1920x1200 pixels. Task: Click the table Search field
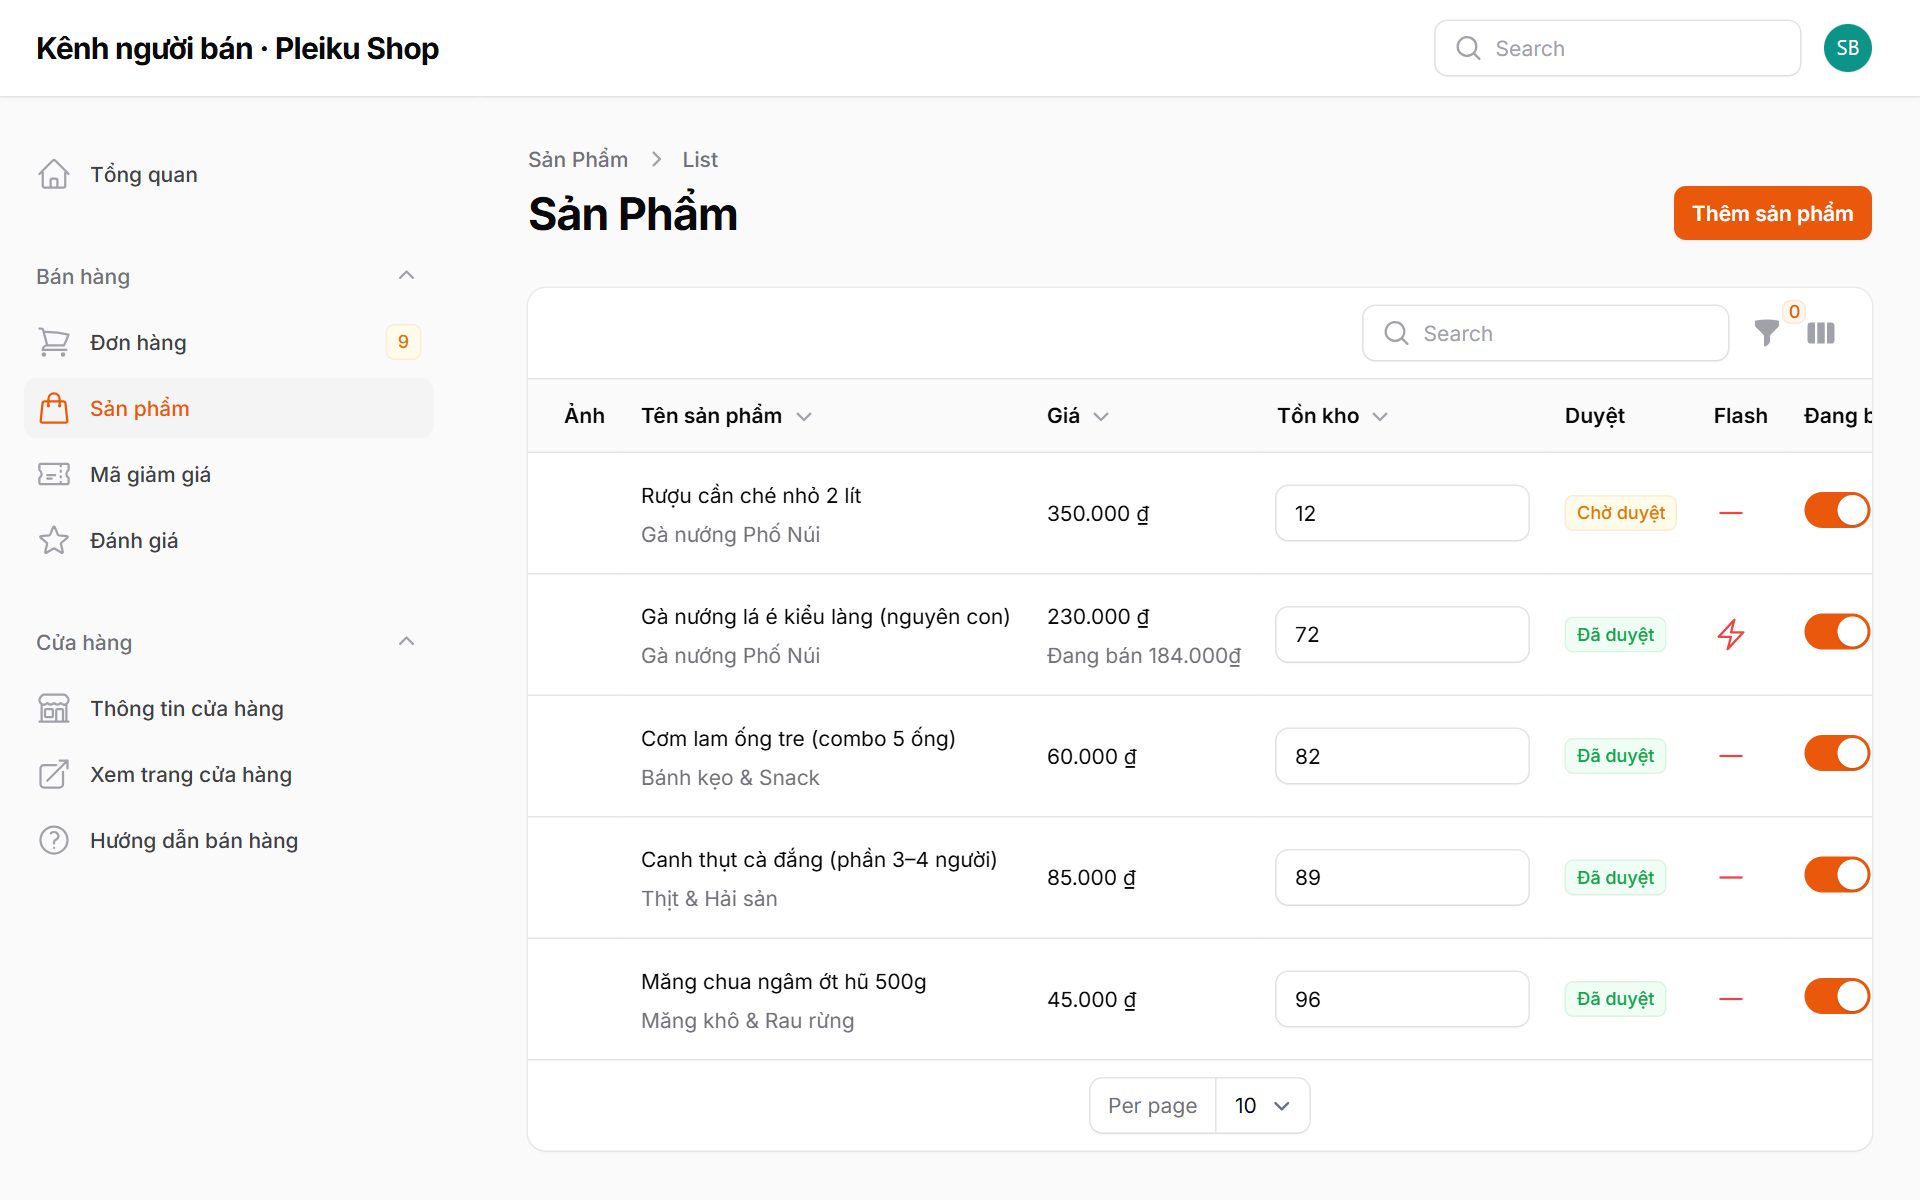(x=1545, y=333)
